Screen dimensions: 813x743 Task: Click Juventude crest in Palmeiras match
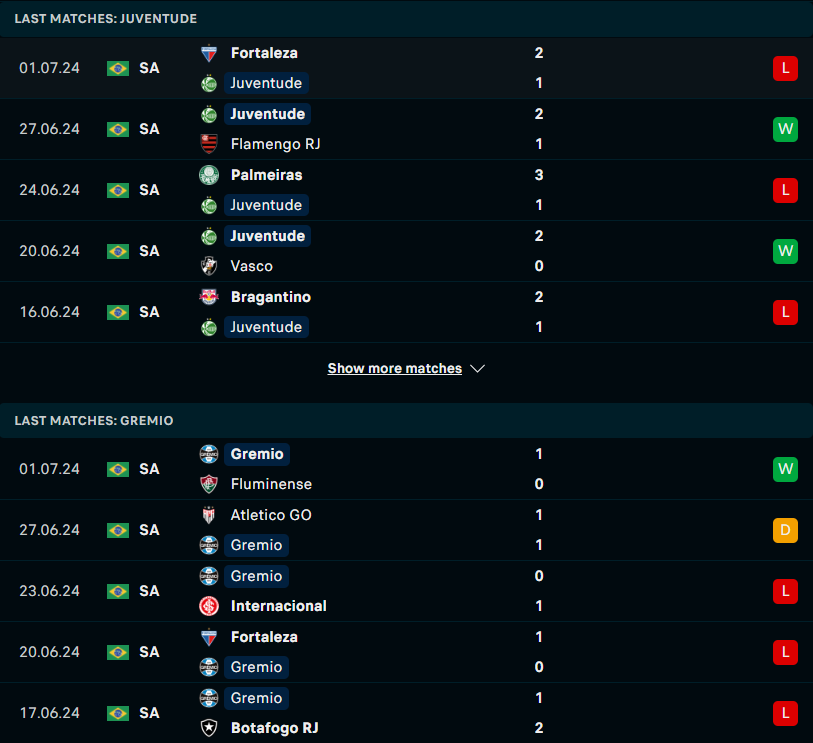click(209, 205)
